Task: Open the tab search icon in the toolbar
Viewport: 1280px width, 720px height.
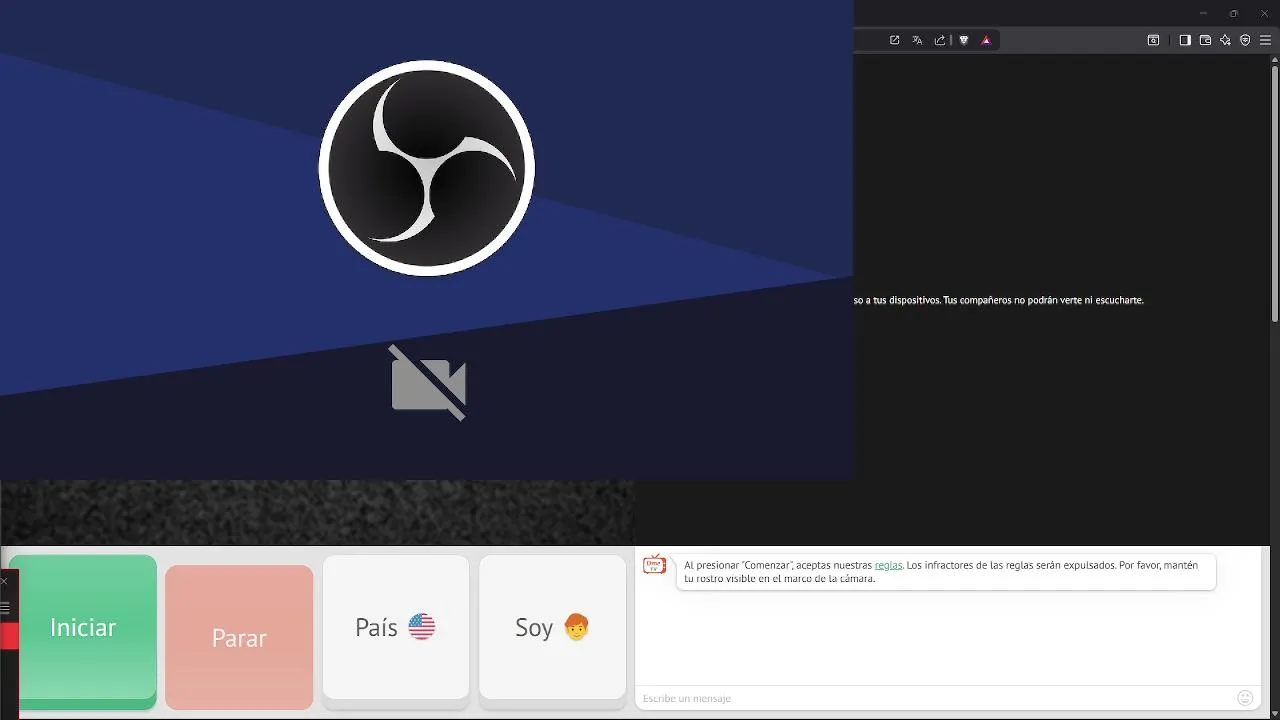Action: [x=1153, y=40]
